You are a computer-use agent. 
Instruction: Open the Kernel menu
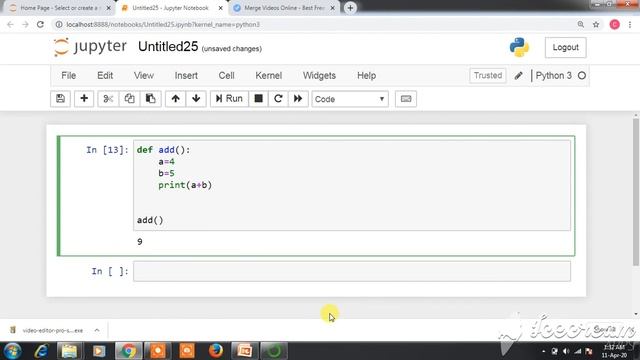click(269, 76)
